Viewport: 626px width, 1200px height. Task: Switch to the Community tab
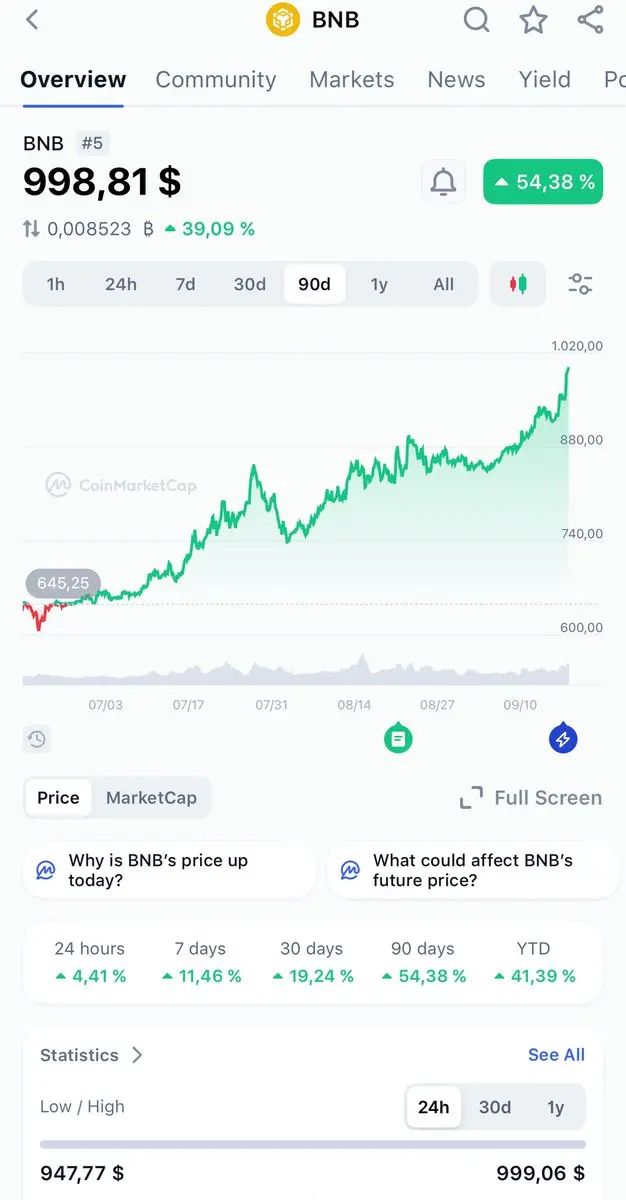coord(216,79)
